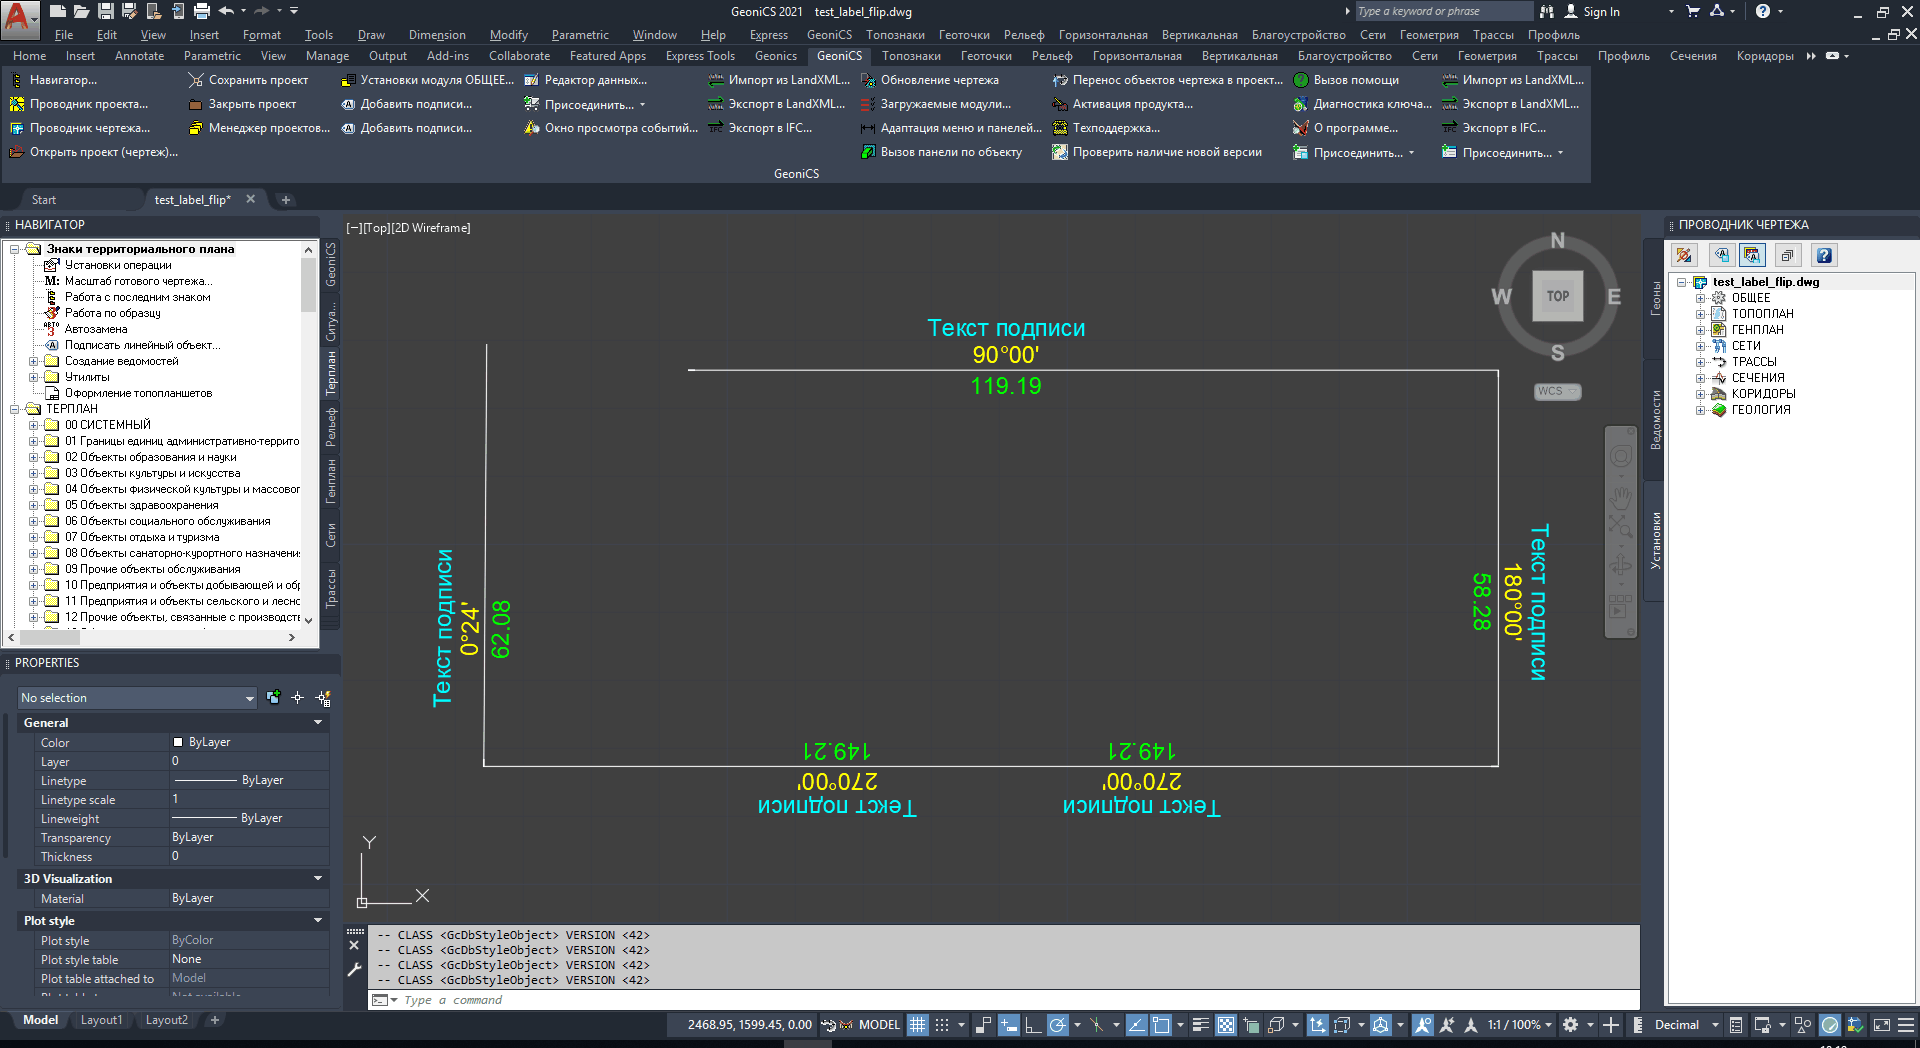Switch to the Layout1 tab
Viewport: 1920px width, 1048px height.
click(101, 1020)
